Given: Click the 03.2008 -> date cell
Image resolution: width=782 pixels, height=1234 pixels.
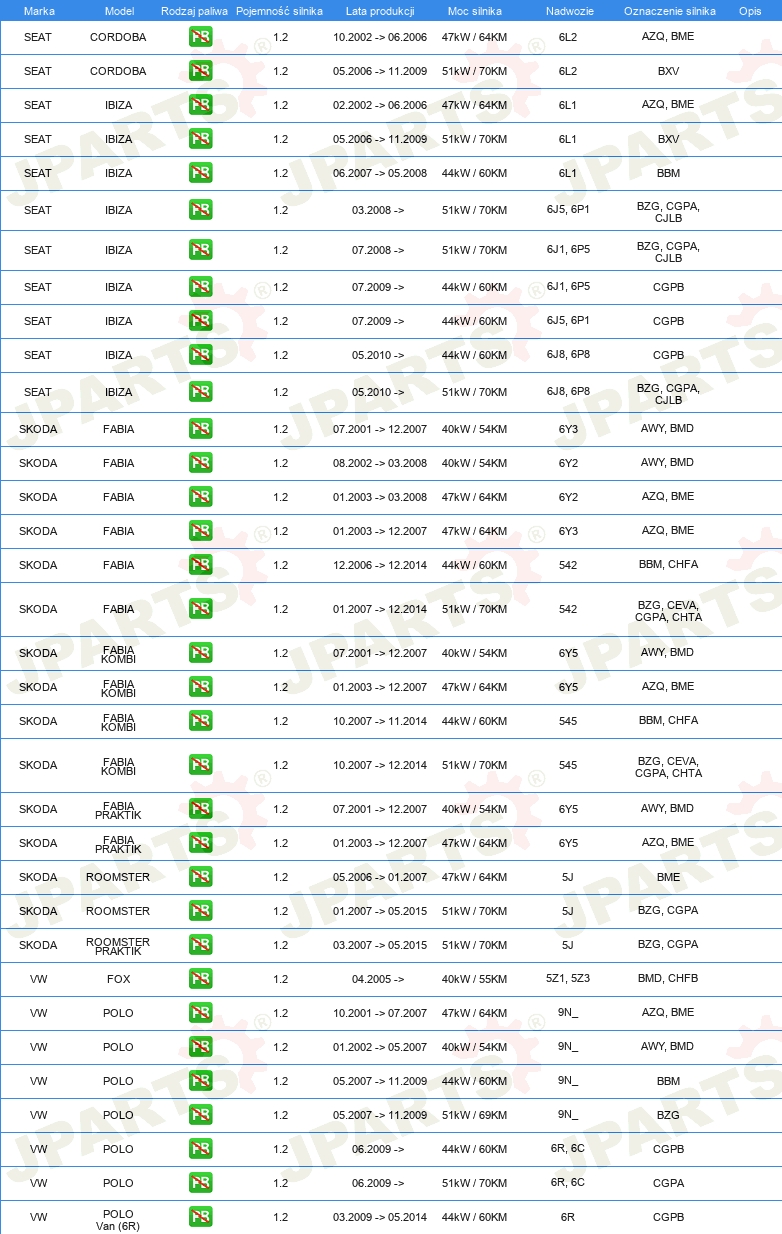Looking at the screenshot, I should click(378, 210).
